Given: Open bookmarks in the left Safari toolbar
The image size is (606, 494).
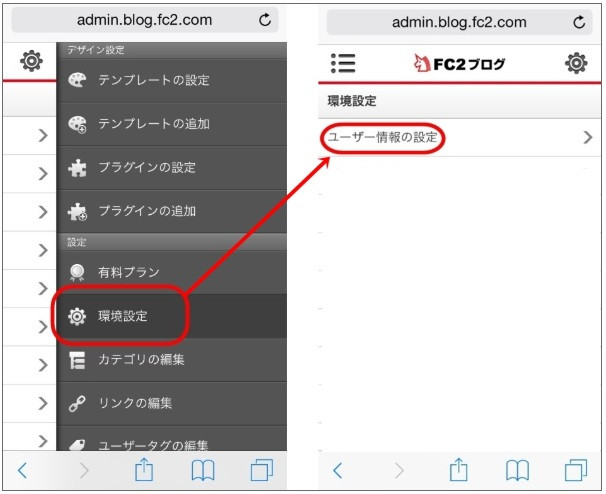Looking at the screenshot, I should point(203,470).
